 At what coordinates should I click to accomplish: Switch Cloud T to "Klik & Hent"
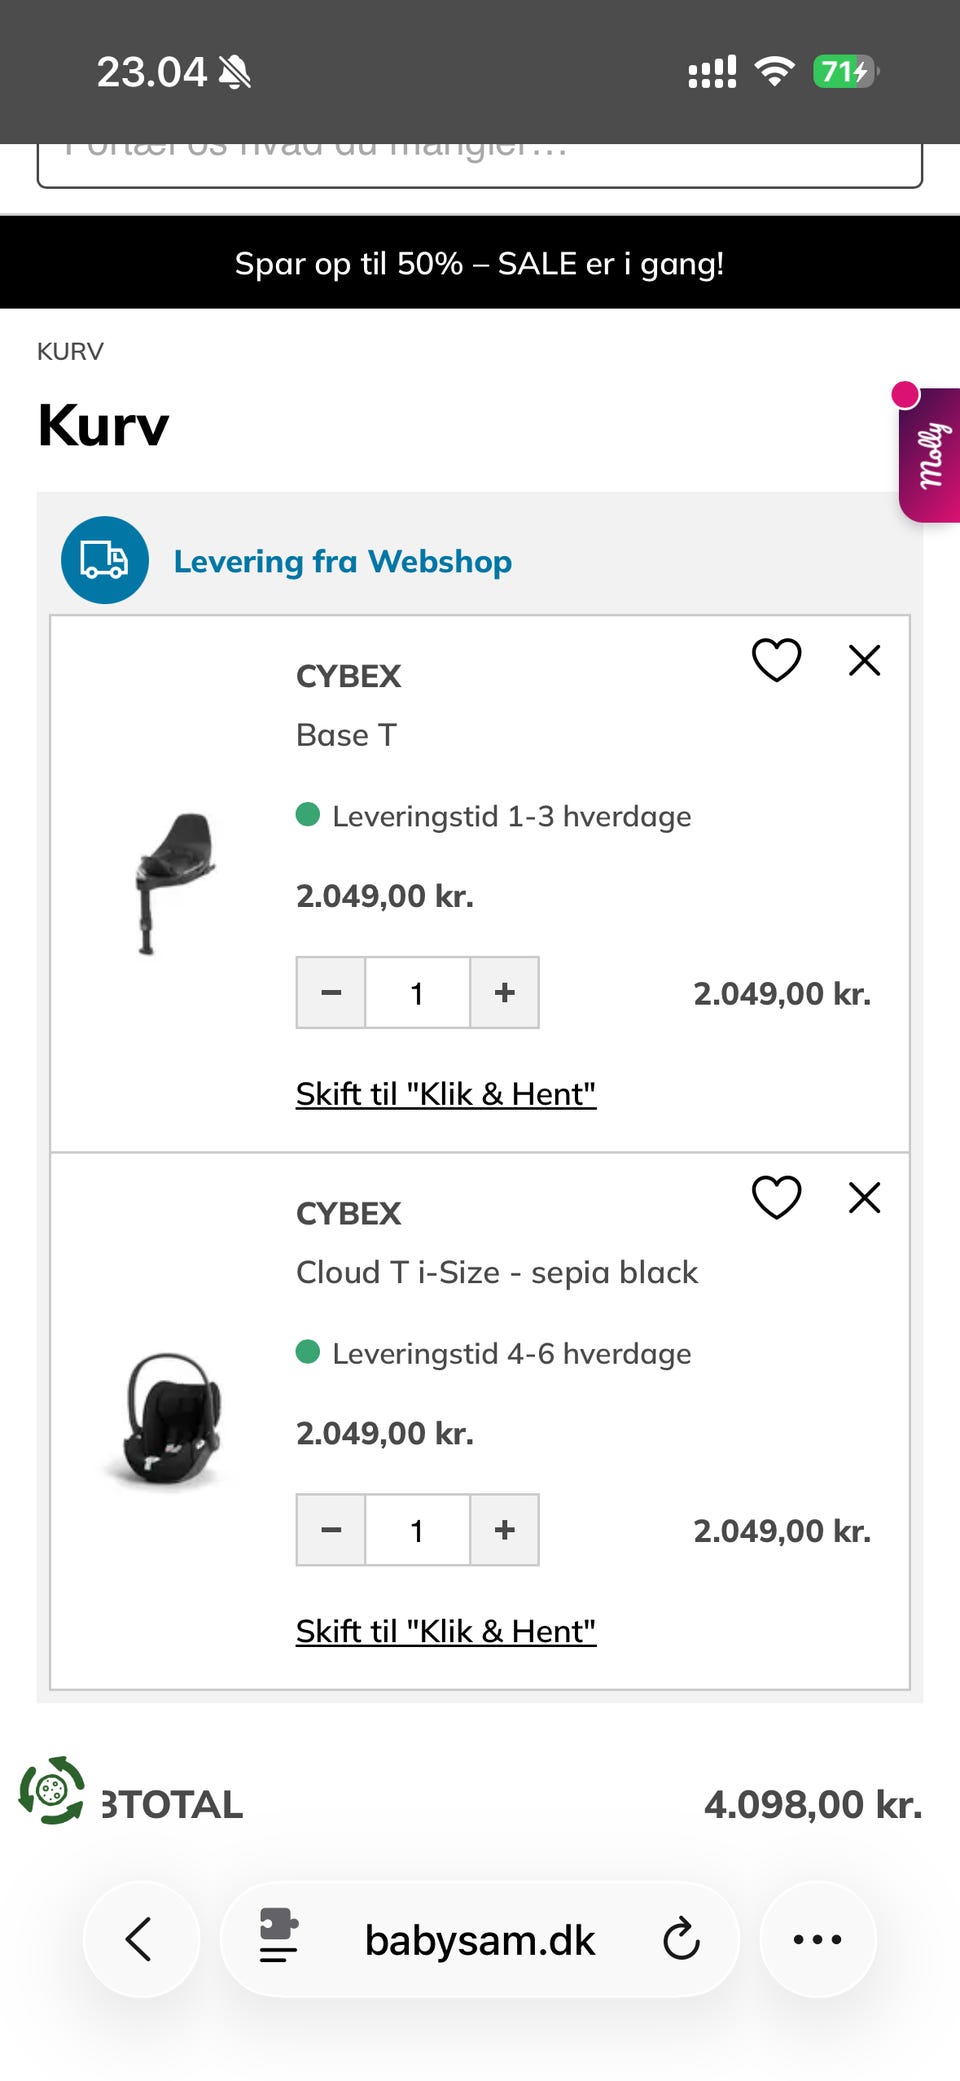click(446, 1631)
